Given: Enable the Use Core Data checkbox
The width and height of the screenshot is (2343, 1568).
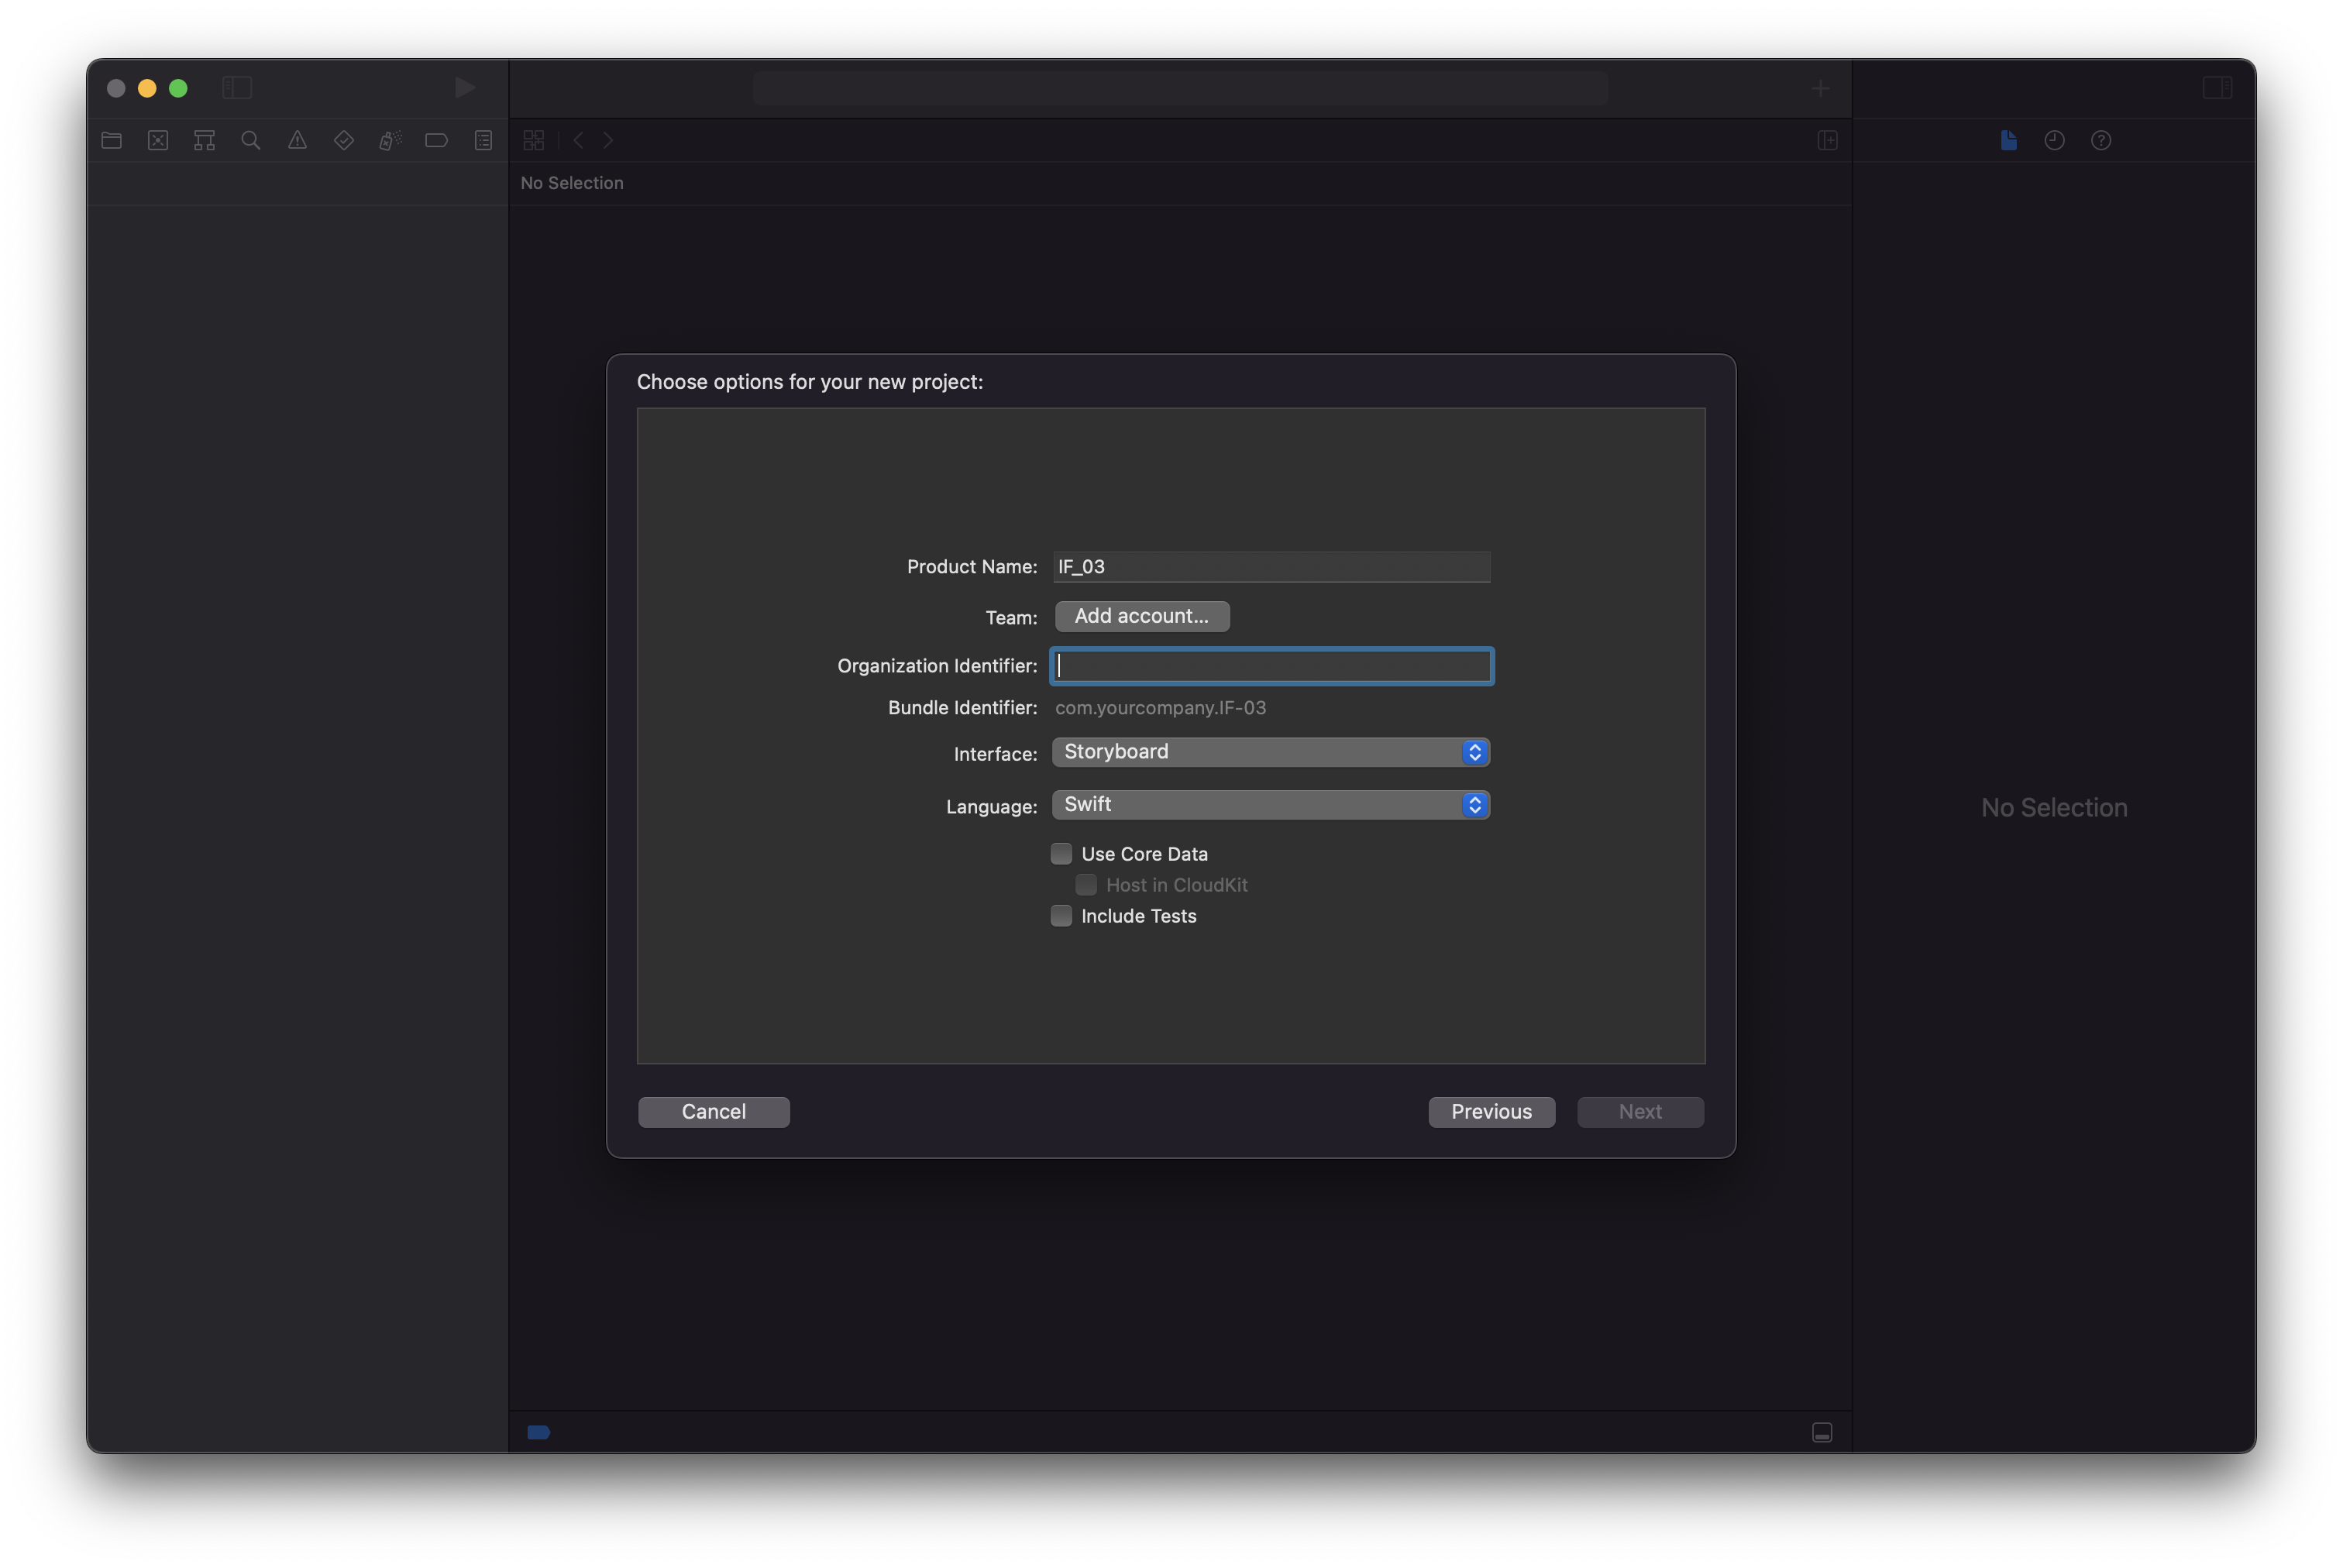Looking at the screenshot, I should click(x=1061, y=853).
